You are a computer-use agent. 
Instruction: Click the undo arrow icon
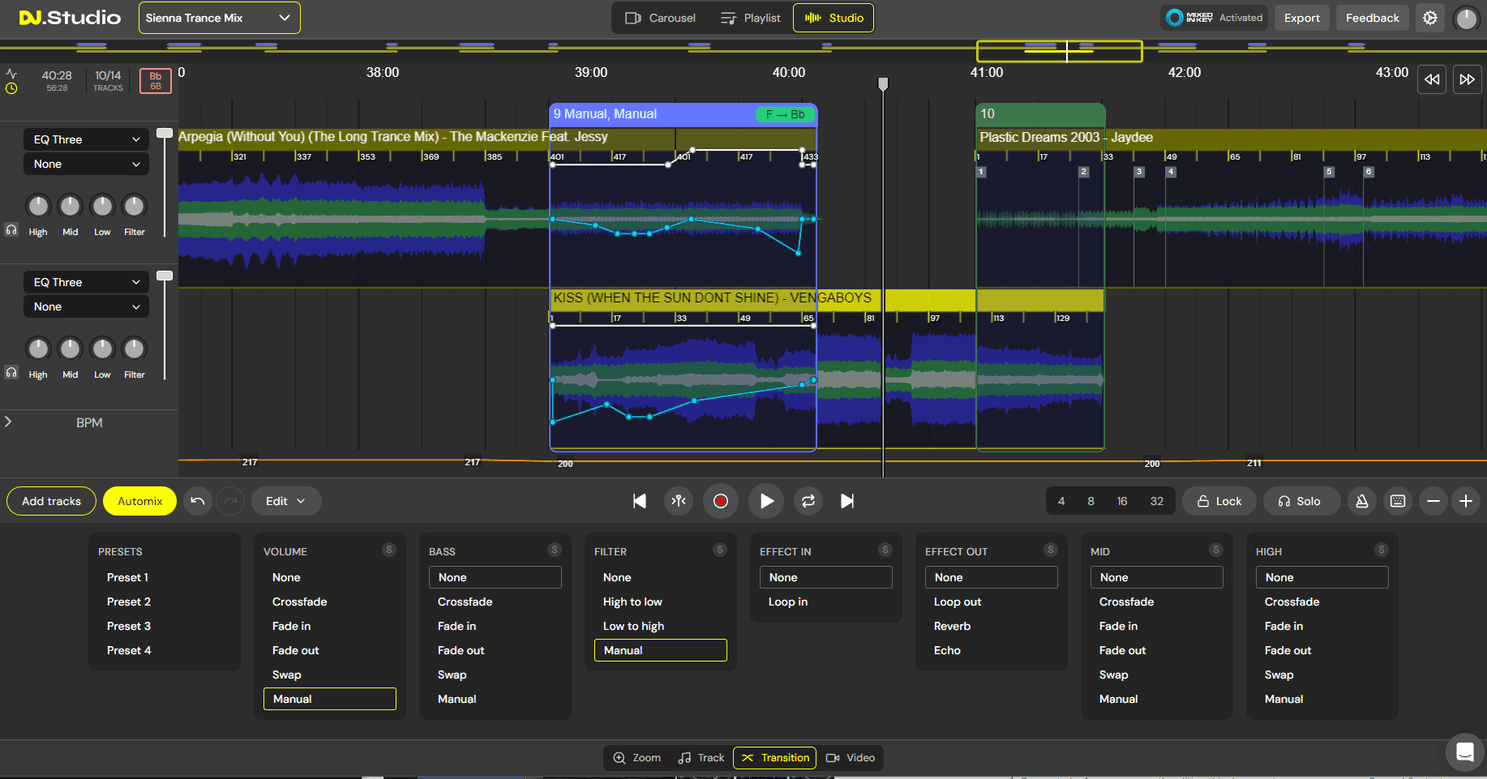pyautogui.click(x=198, y=501)
